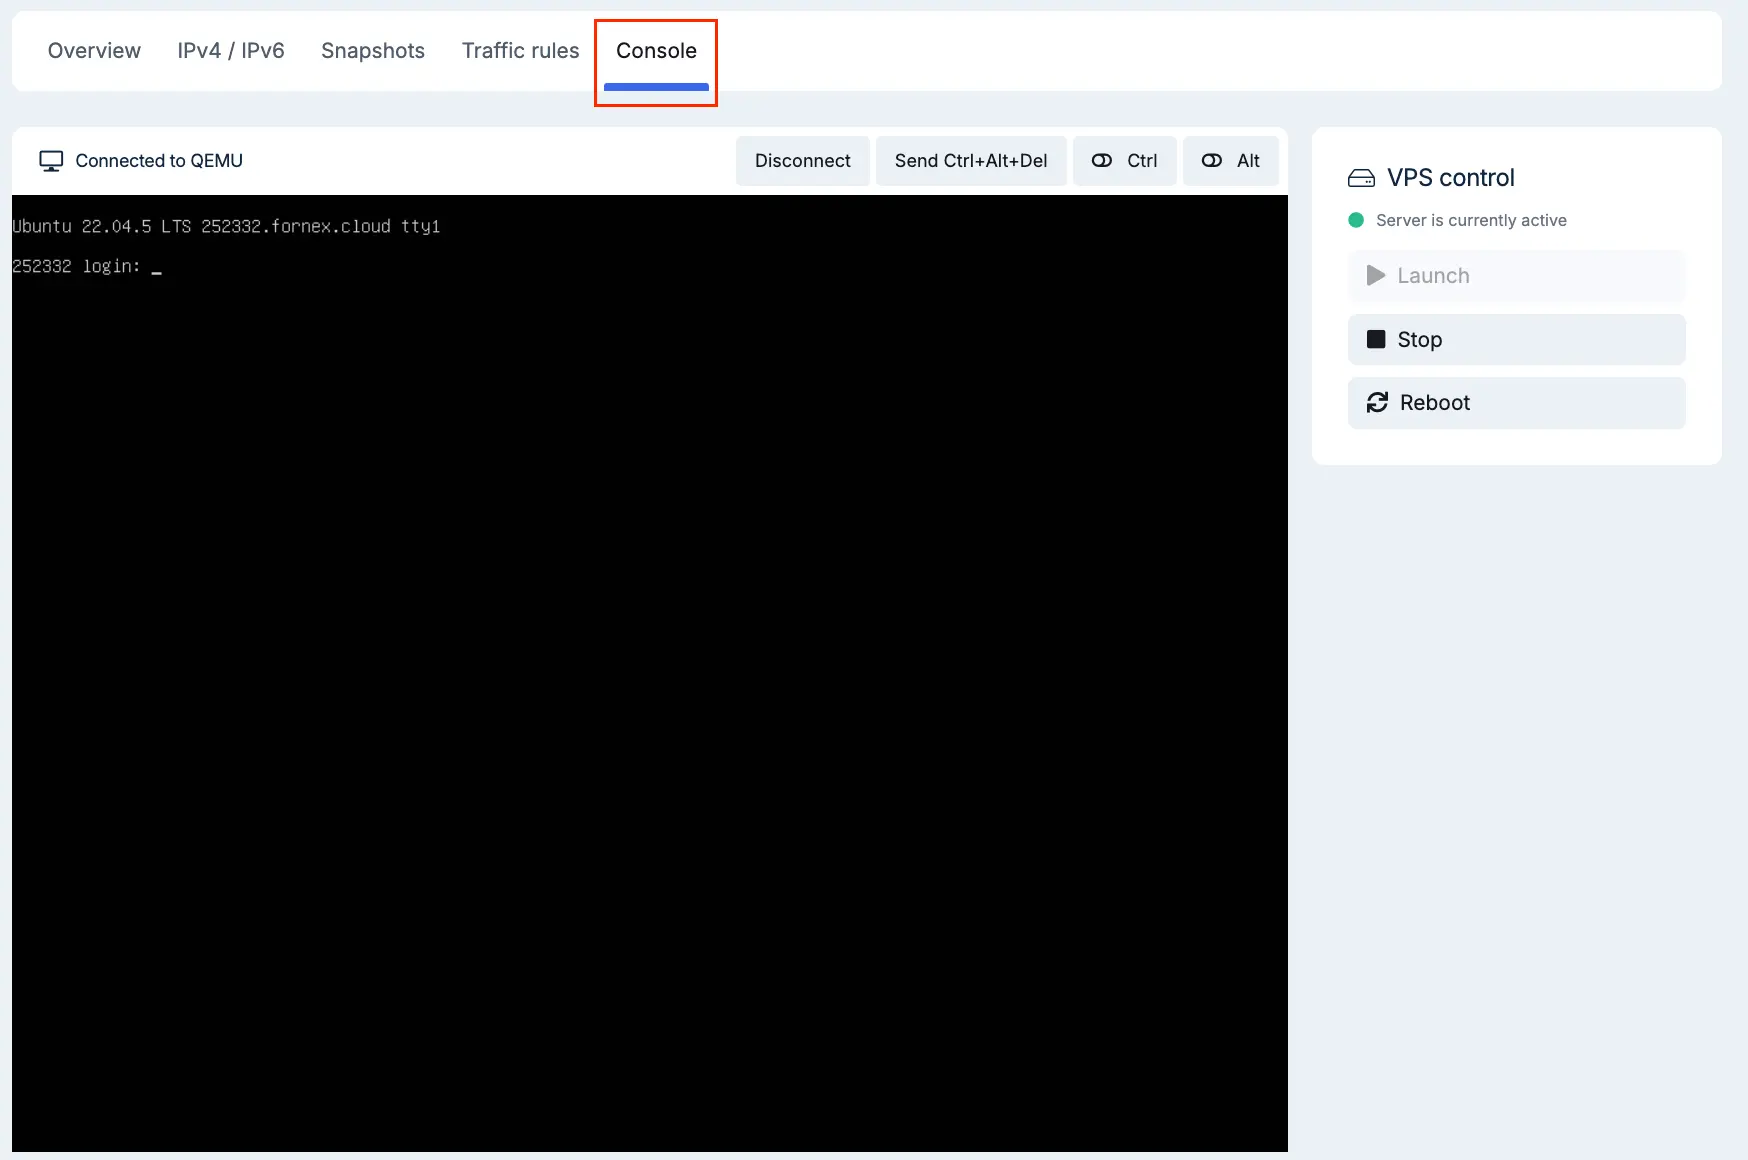Focus the console at the login prompt
Viewport: 1748px width, 1160px height.
point(87,267)
